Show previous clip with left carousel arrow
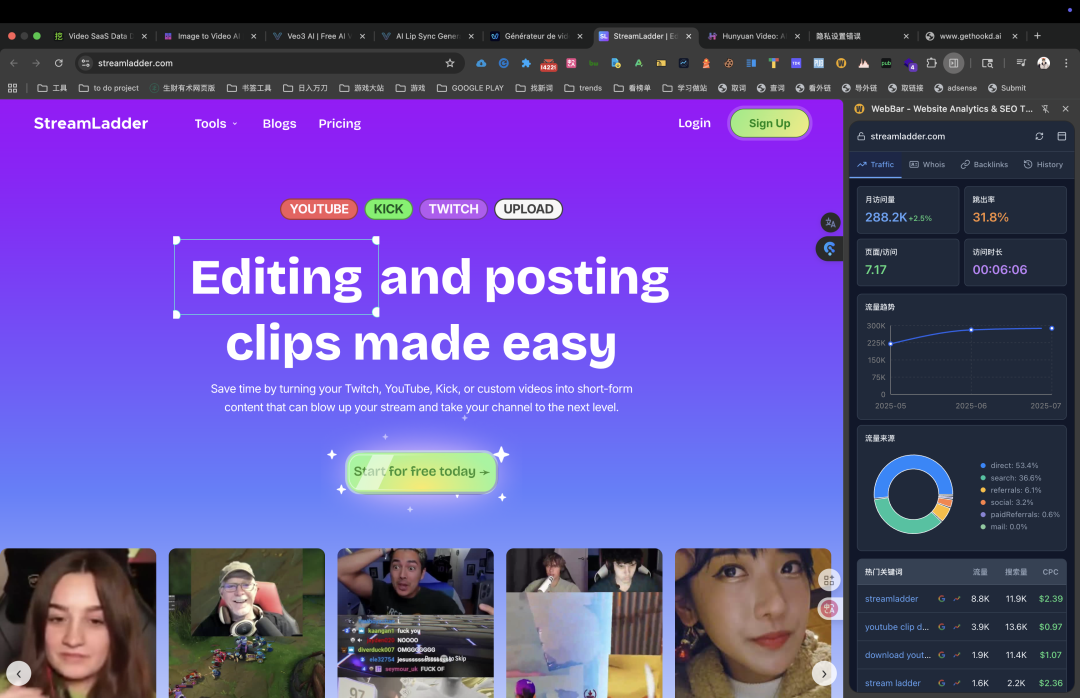Screen dimensions: 1080x698 tap(19, 673)
